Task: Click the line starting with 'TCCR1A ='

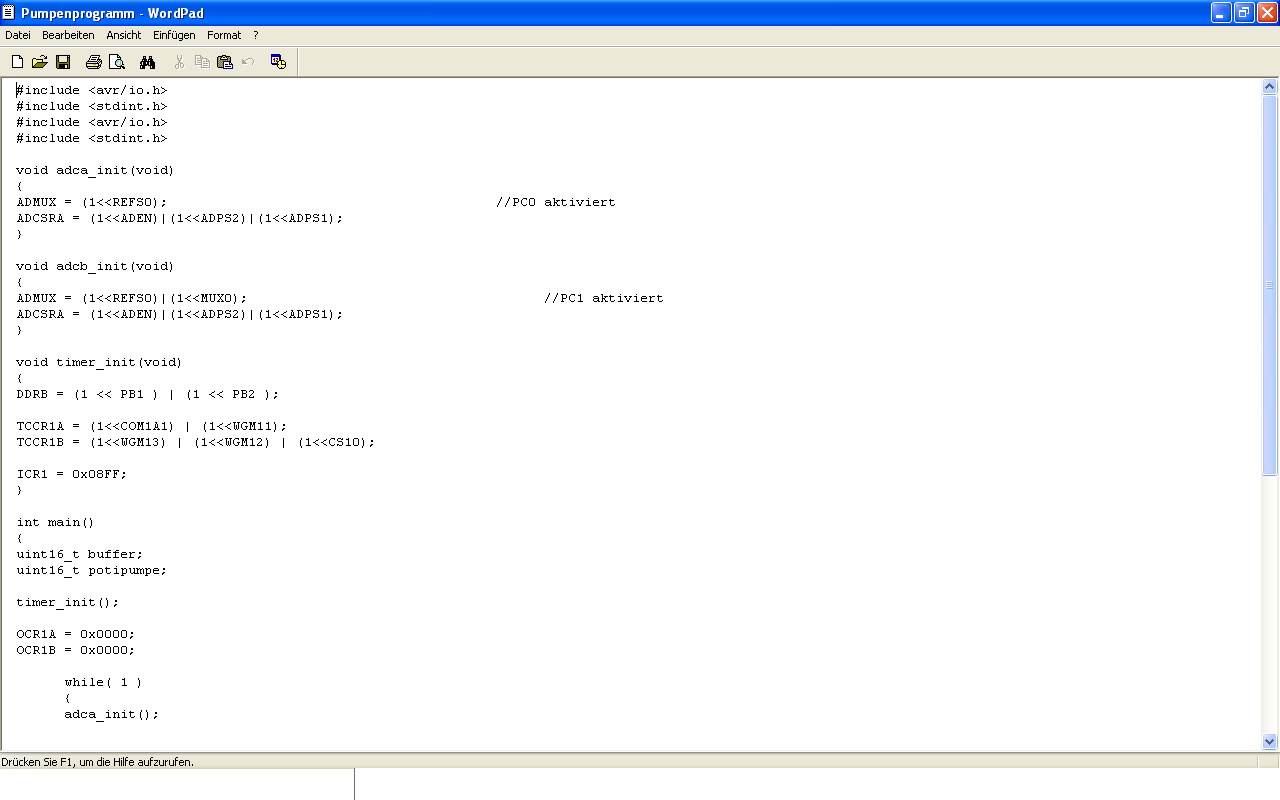Action: click(x=152, y=426)
